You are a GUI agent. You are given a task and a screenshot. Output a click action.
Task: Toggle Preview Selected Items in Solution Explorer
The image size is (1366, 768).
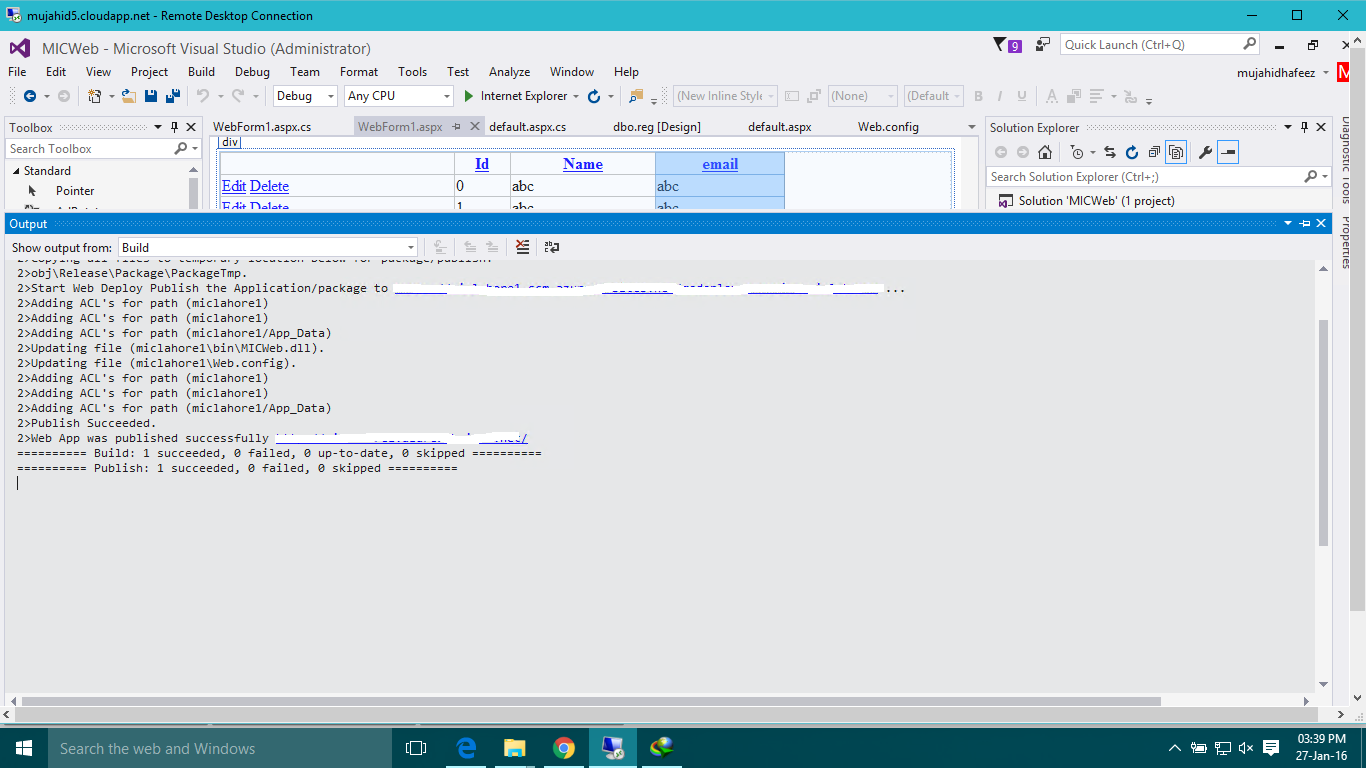coord(1228,152)
